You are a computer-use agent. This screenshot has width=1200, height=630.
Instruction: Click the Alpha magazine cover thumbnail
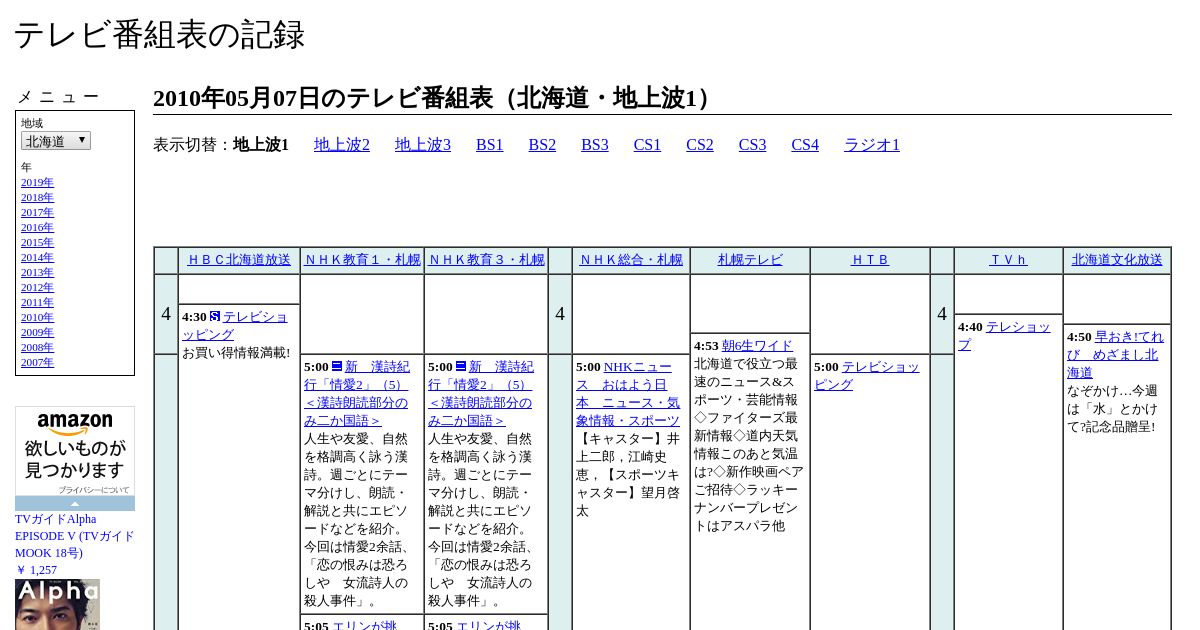click(57, 604)
